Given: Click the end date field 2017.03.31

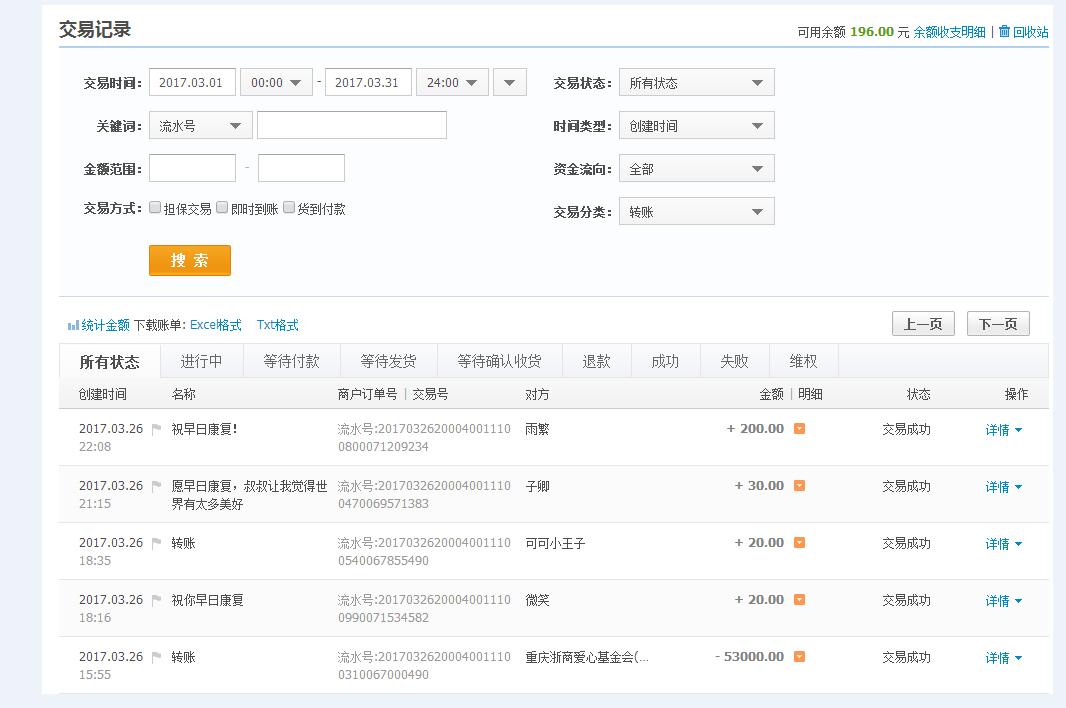Looking at the screenshot, I should 368,82.
